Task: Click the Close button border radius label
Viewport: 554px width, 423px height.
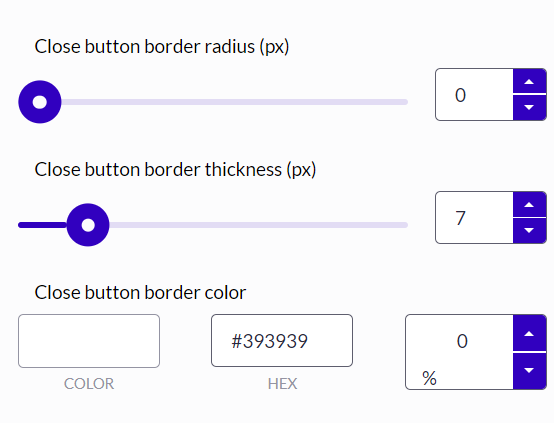Action: click(x=162, y=47)
